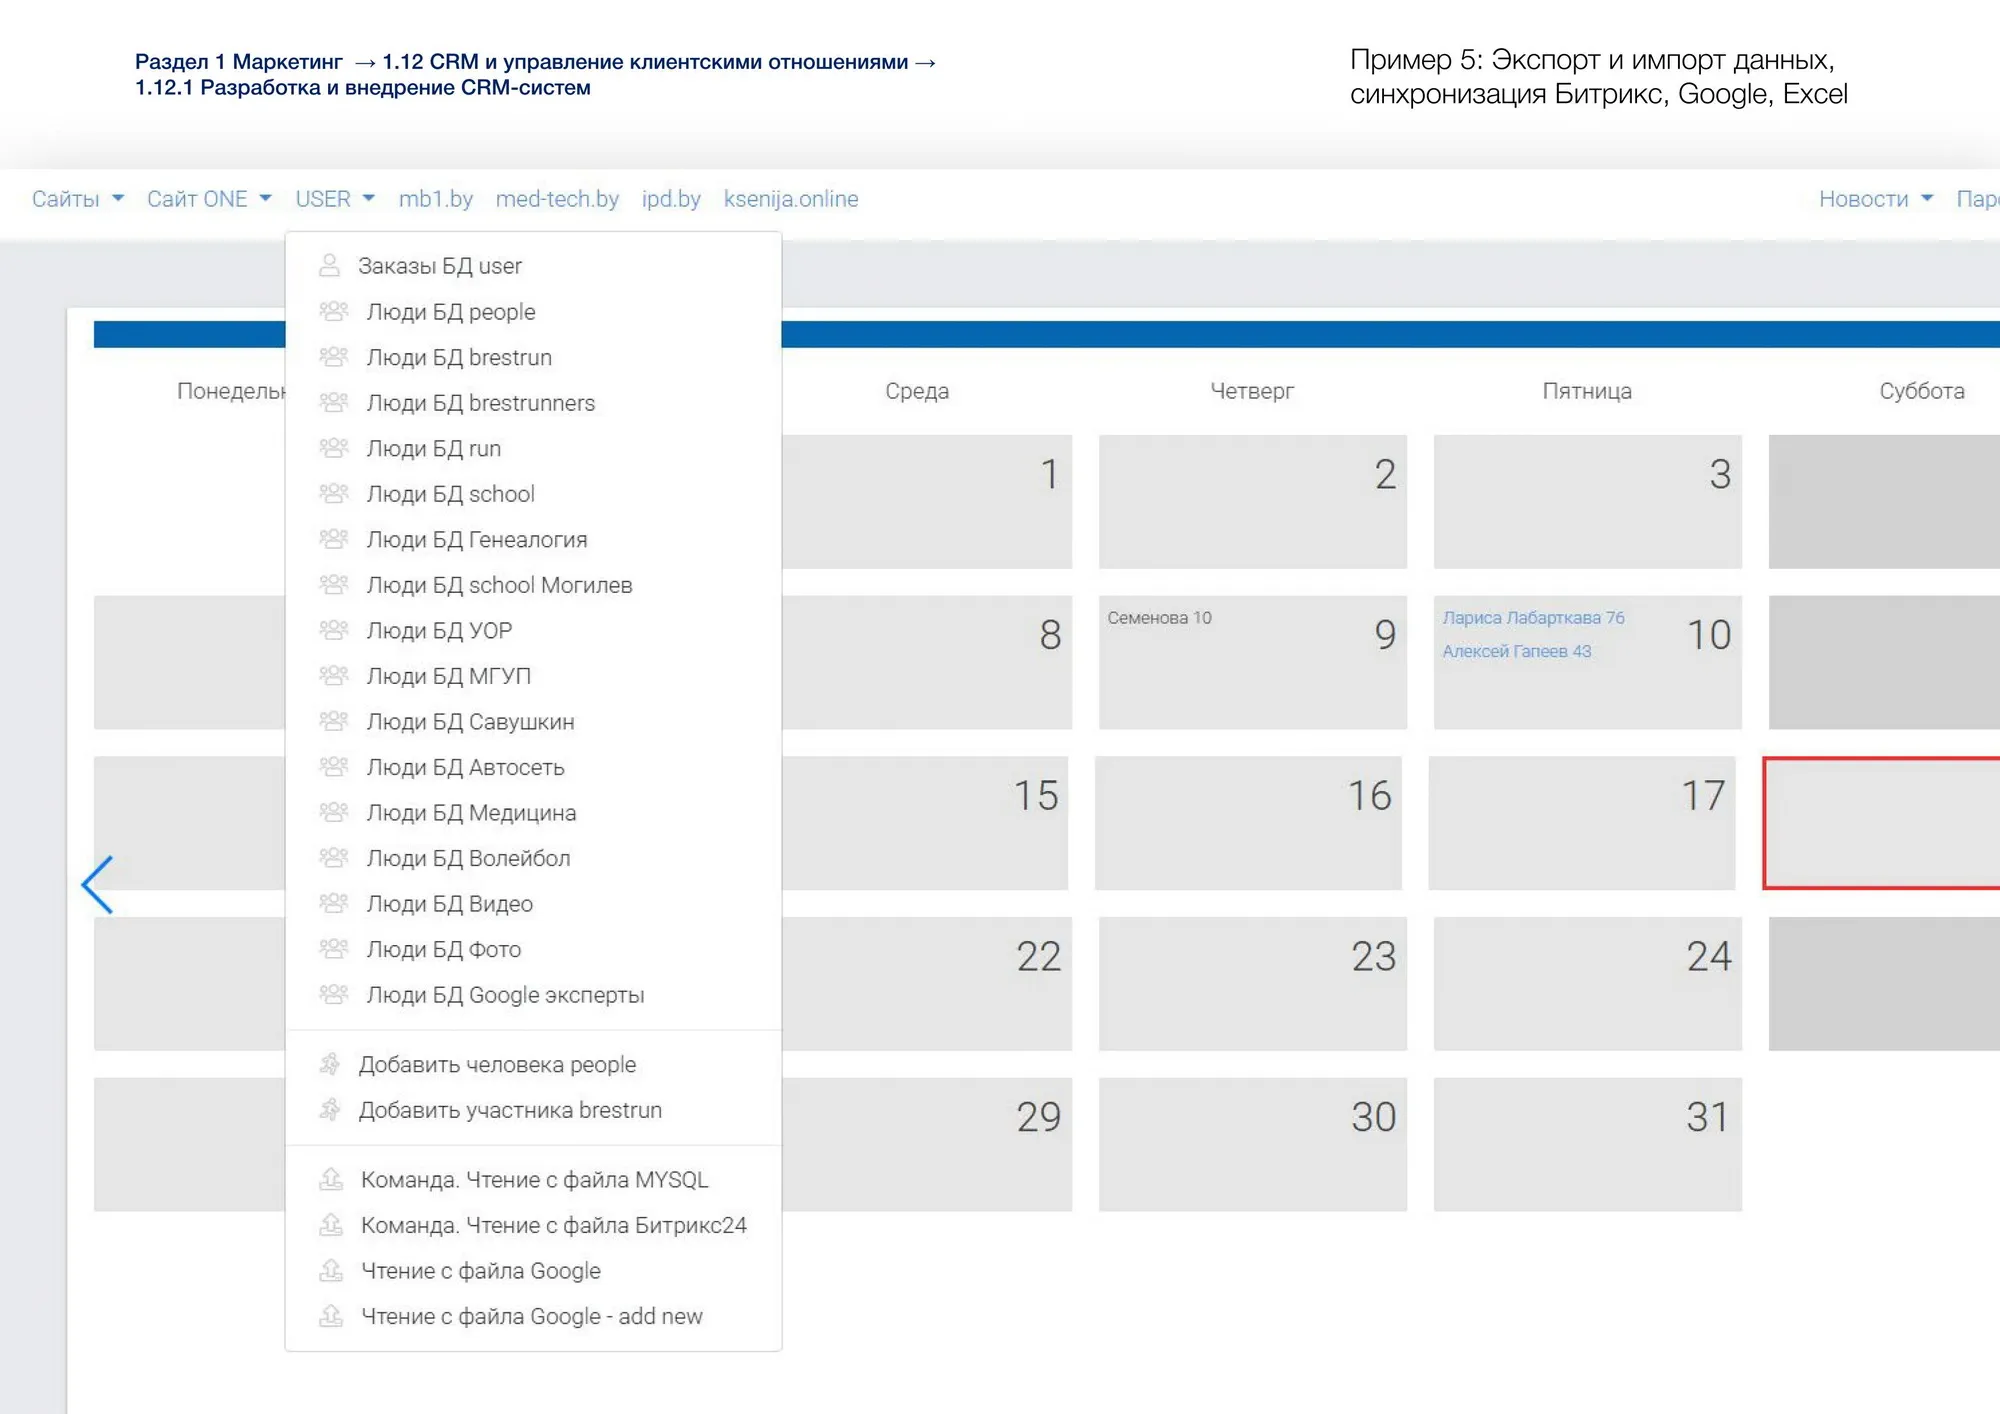Select calendar day 2
Screen dimensions: 2000x1414
click(x=1252, y=501)
